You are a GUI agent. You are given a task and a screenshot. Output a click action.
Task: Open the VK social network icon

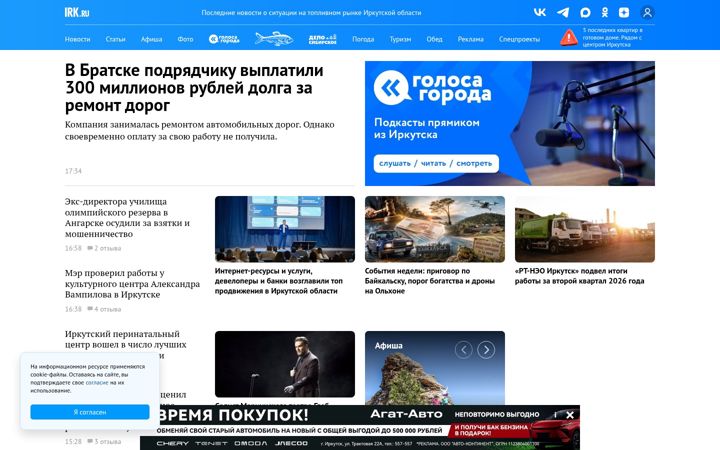540,12
